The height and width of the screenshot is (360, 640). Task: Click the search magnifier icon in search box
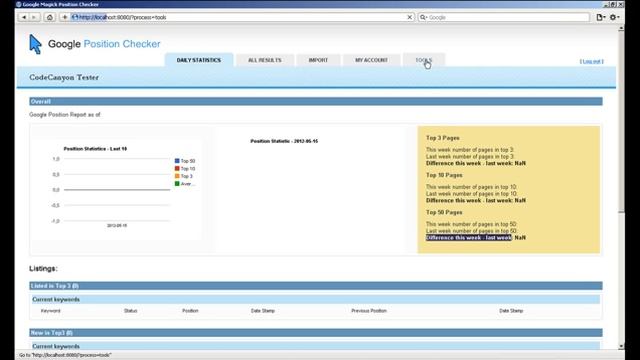point(423,17)
